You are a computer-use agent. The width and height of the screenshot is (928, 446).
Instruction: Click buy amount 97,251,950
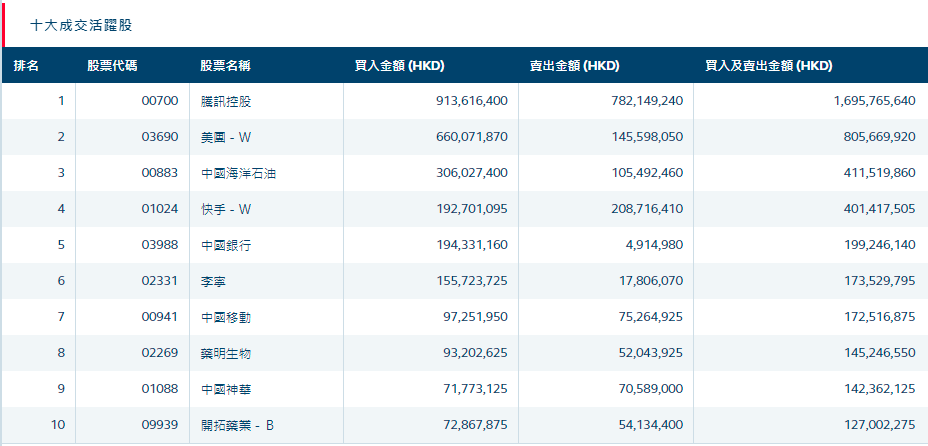pyautogui.click(x=476, y=318)
